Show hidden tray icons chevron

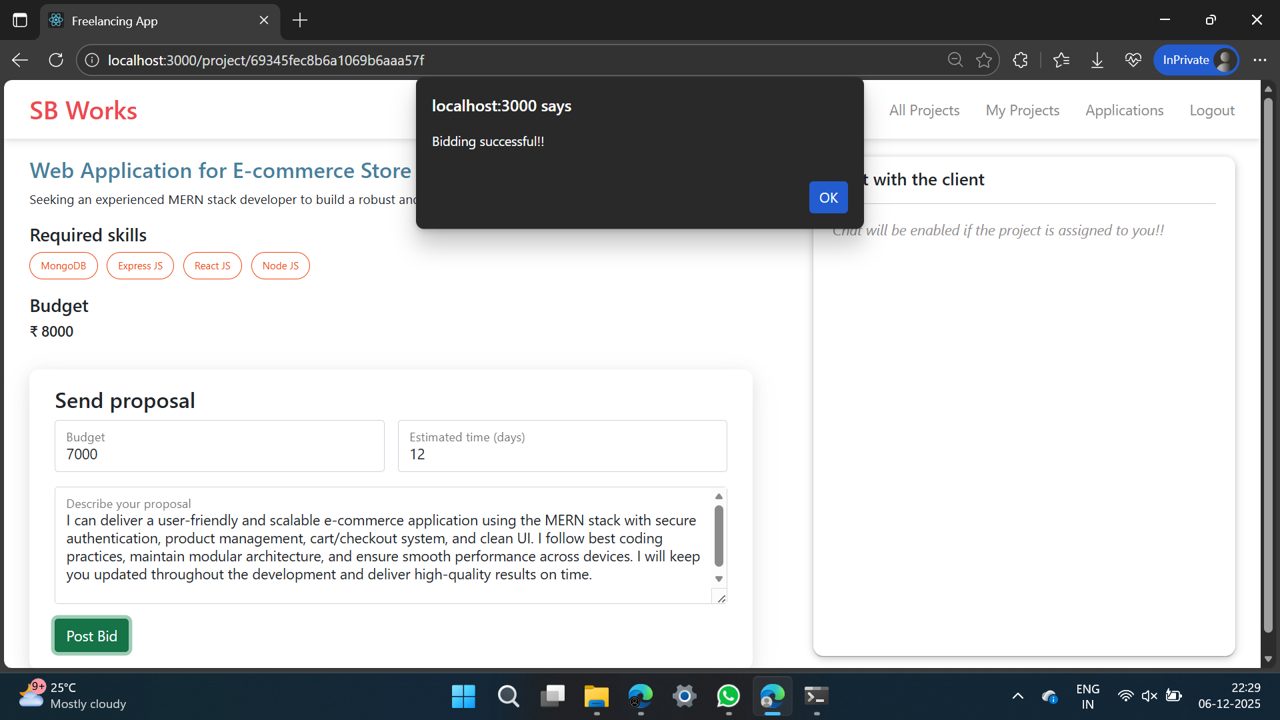click(x=1018, y=696)
